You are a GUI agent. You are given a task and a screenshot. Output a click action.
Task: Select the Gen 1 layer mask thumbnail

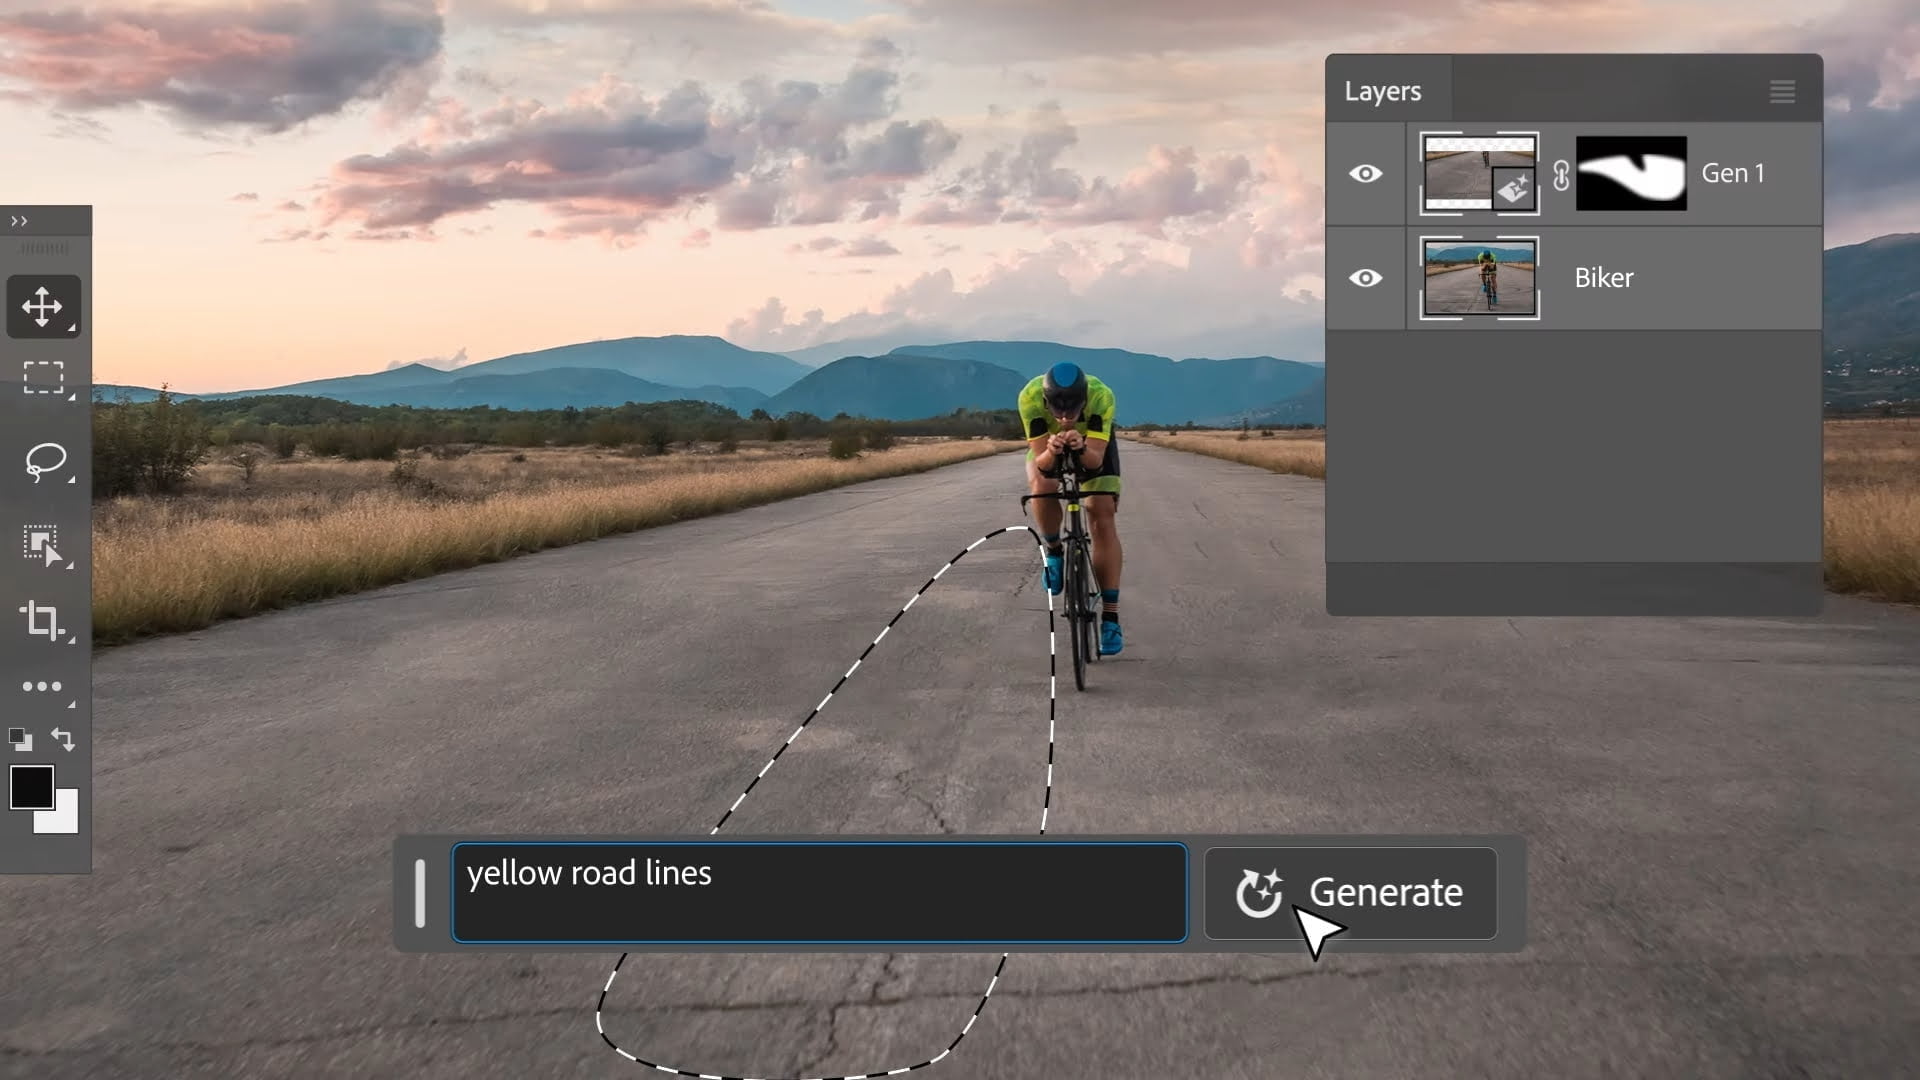[x=1631, y=174]
